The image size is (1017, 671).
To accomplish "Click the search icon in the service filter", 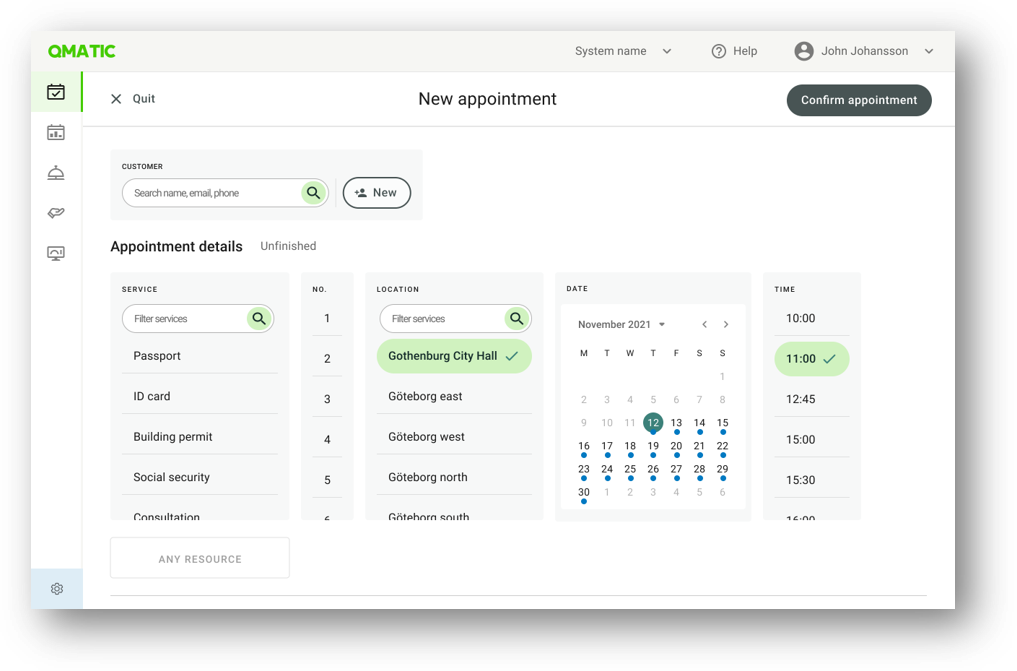I will (259, 318).
